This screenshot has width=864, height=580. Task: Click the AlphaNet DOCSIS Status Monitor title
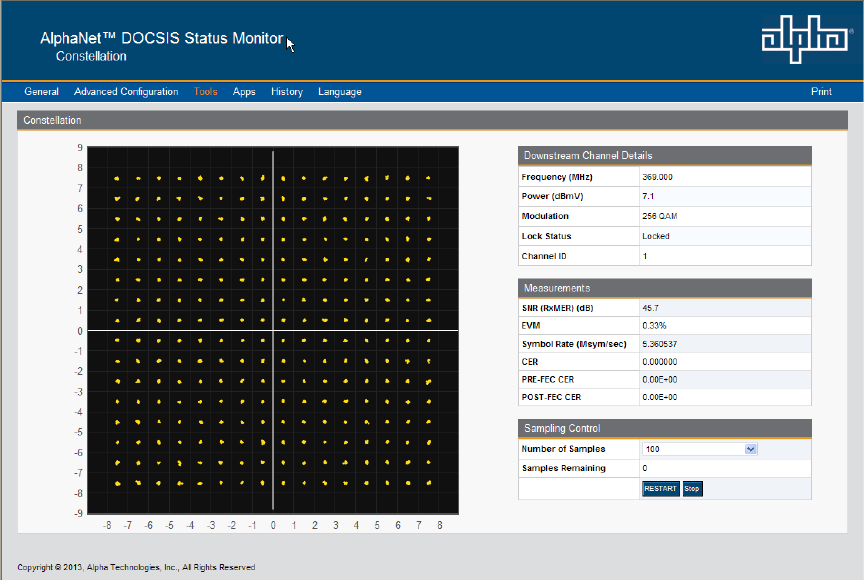click(x=161, y=38)
